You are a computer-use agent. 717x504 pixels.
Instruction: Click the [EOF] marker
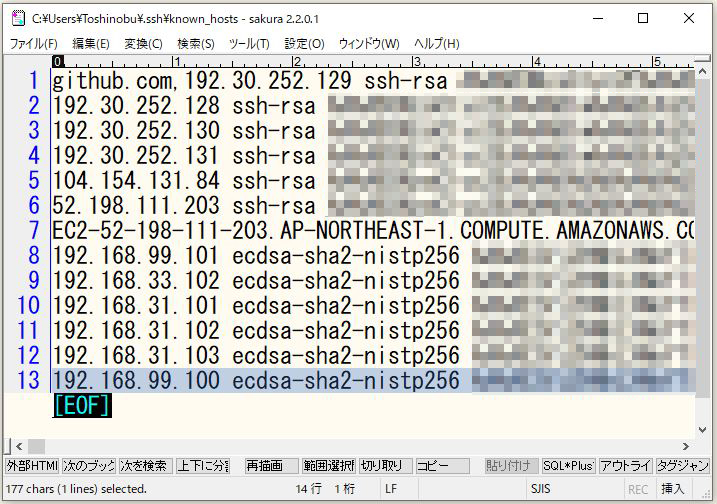pyautogui.click(x=82, y=405)
